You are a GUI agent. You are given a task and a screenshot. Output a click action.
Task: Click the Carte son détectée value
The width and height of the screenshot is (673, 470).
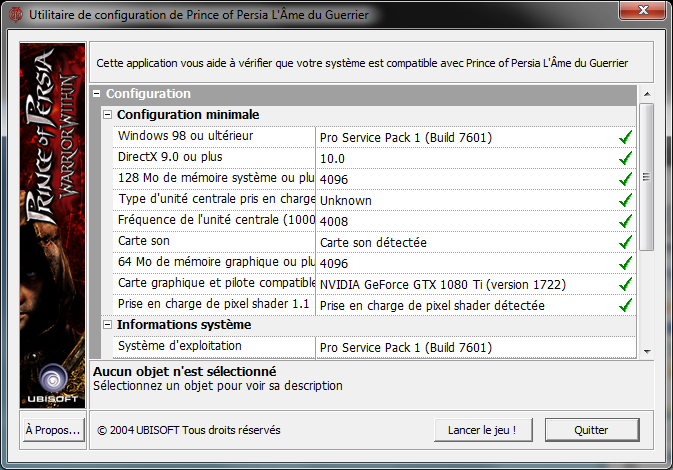373,243
